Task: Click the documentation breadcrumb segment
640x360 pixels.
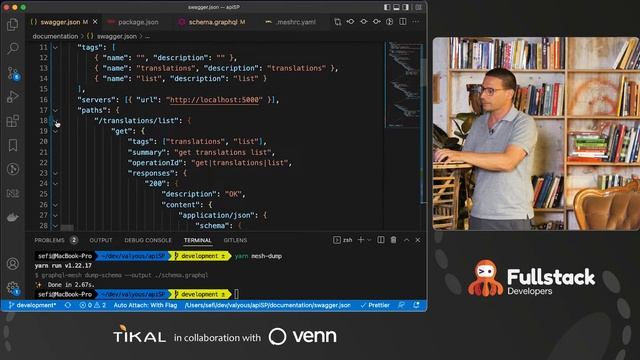Action: 55,36
